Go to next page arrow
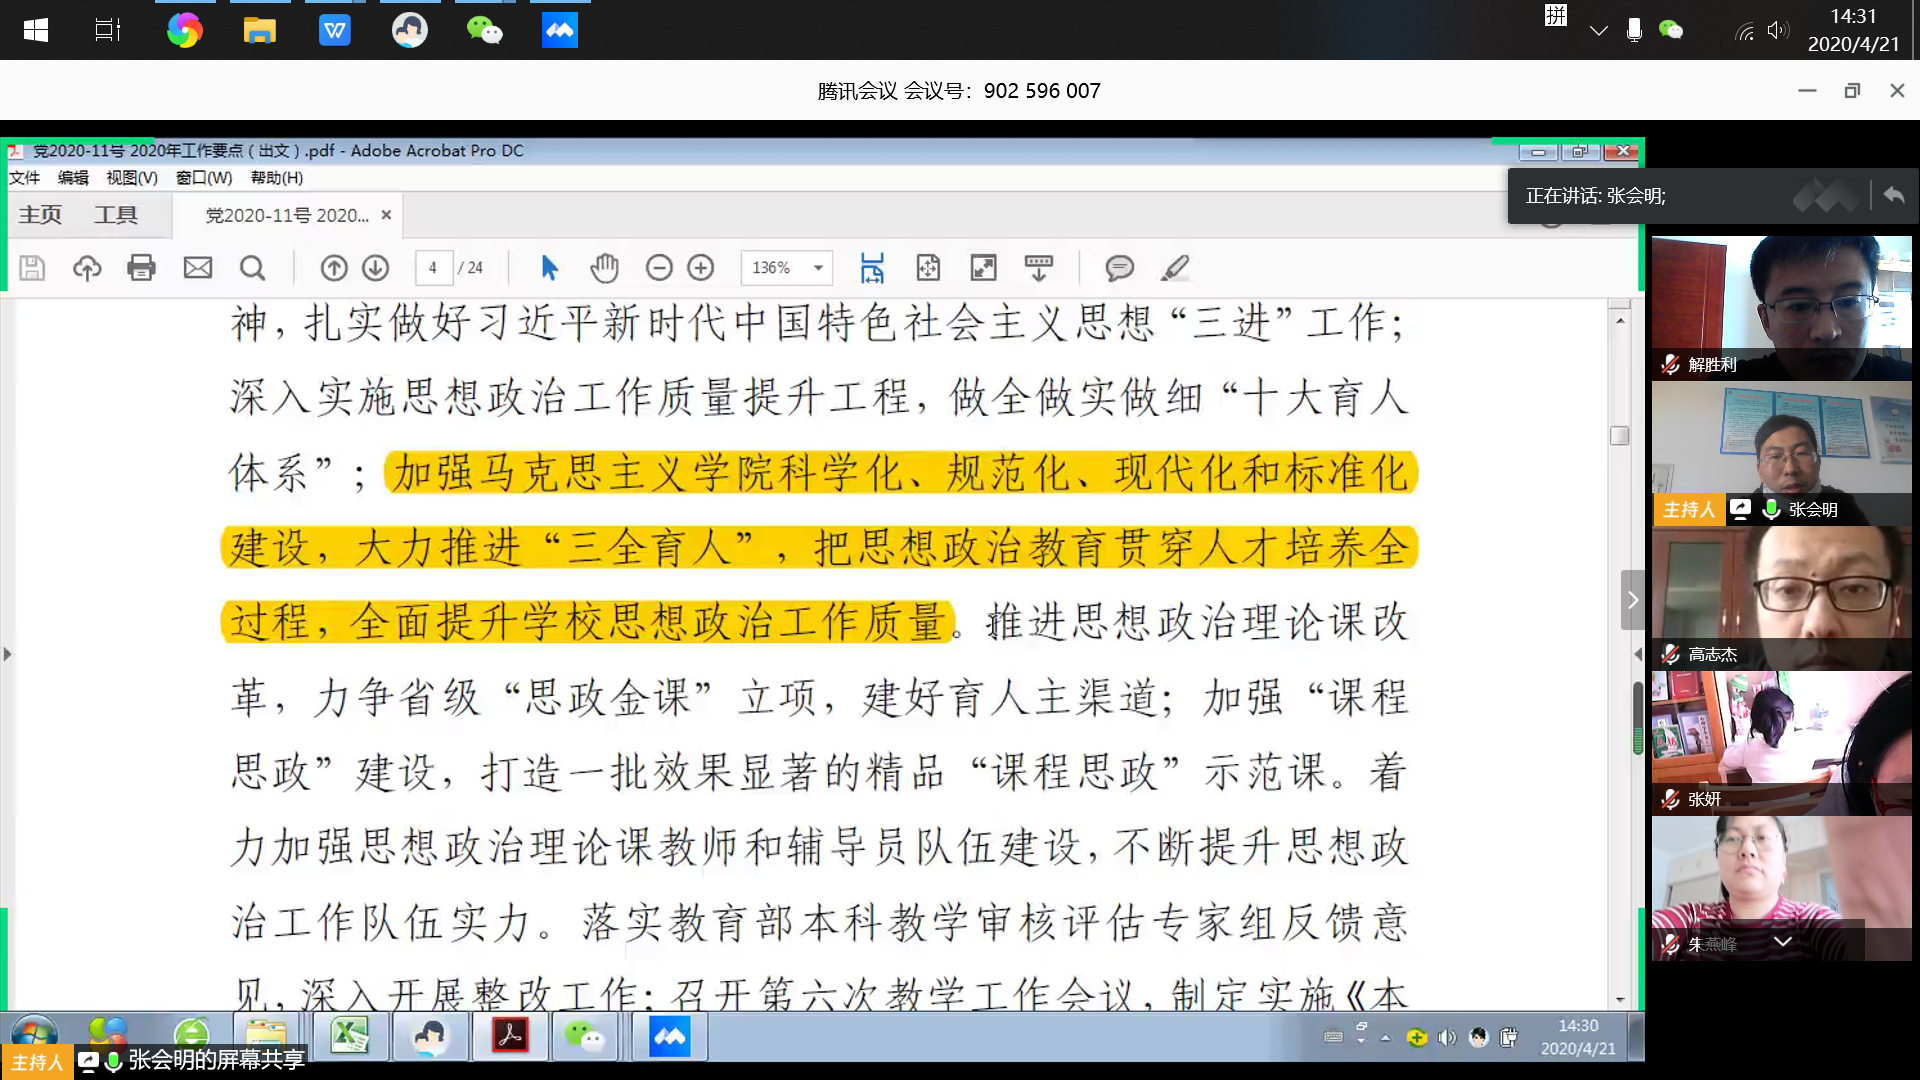The image size is (1920, 1080). point(376,268)
